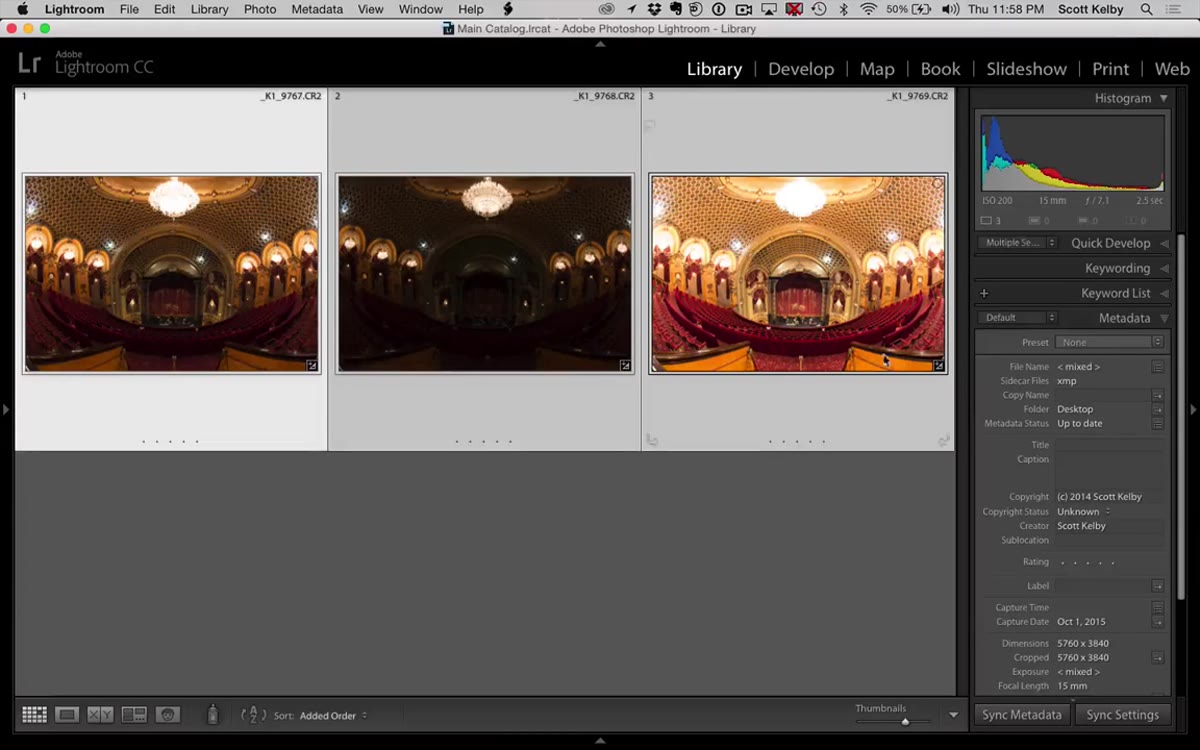Screen dimensions: 1200x750
Task: Select the Painter spray can tool
Action: pos(212,714)
